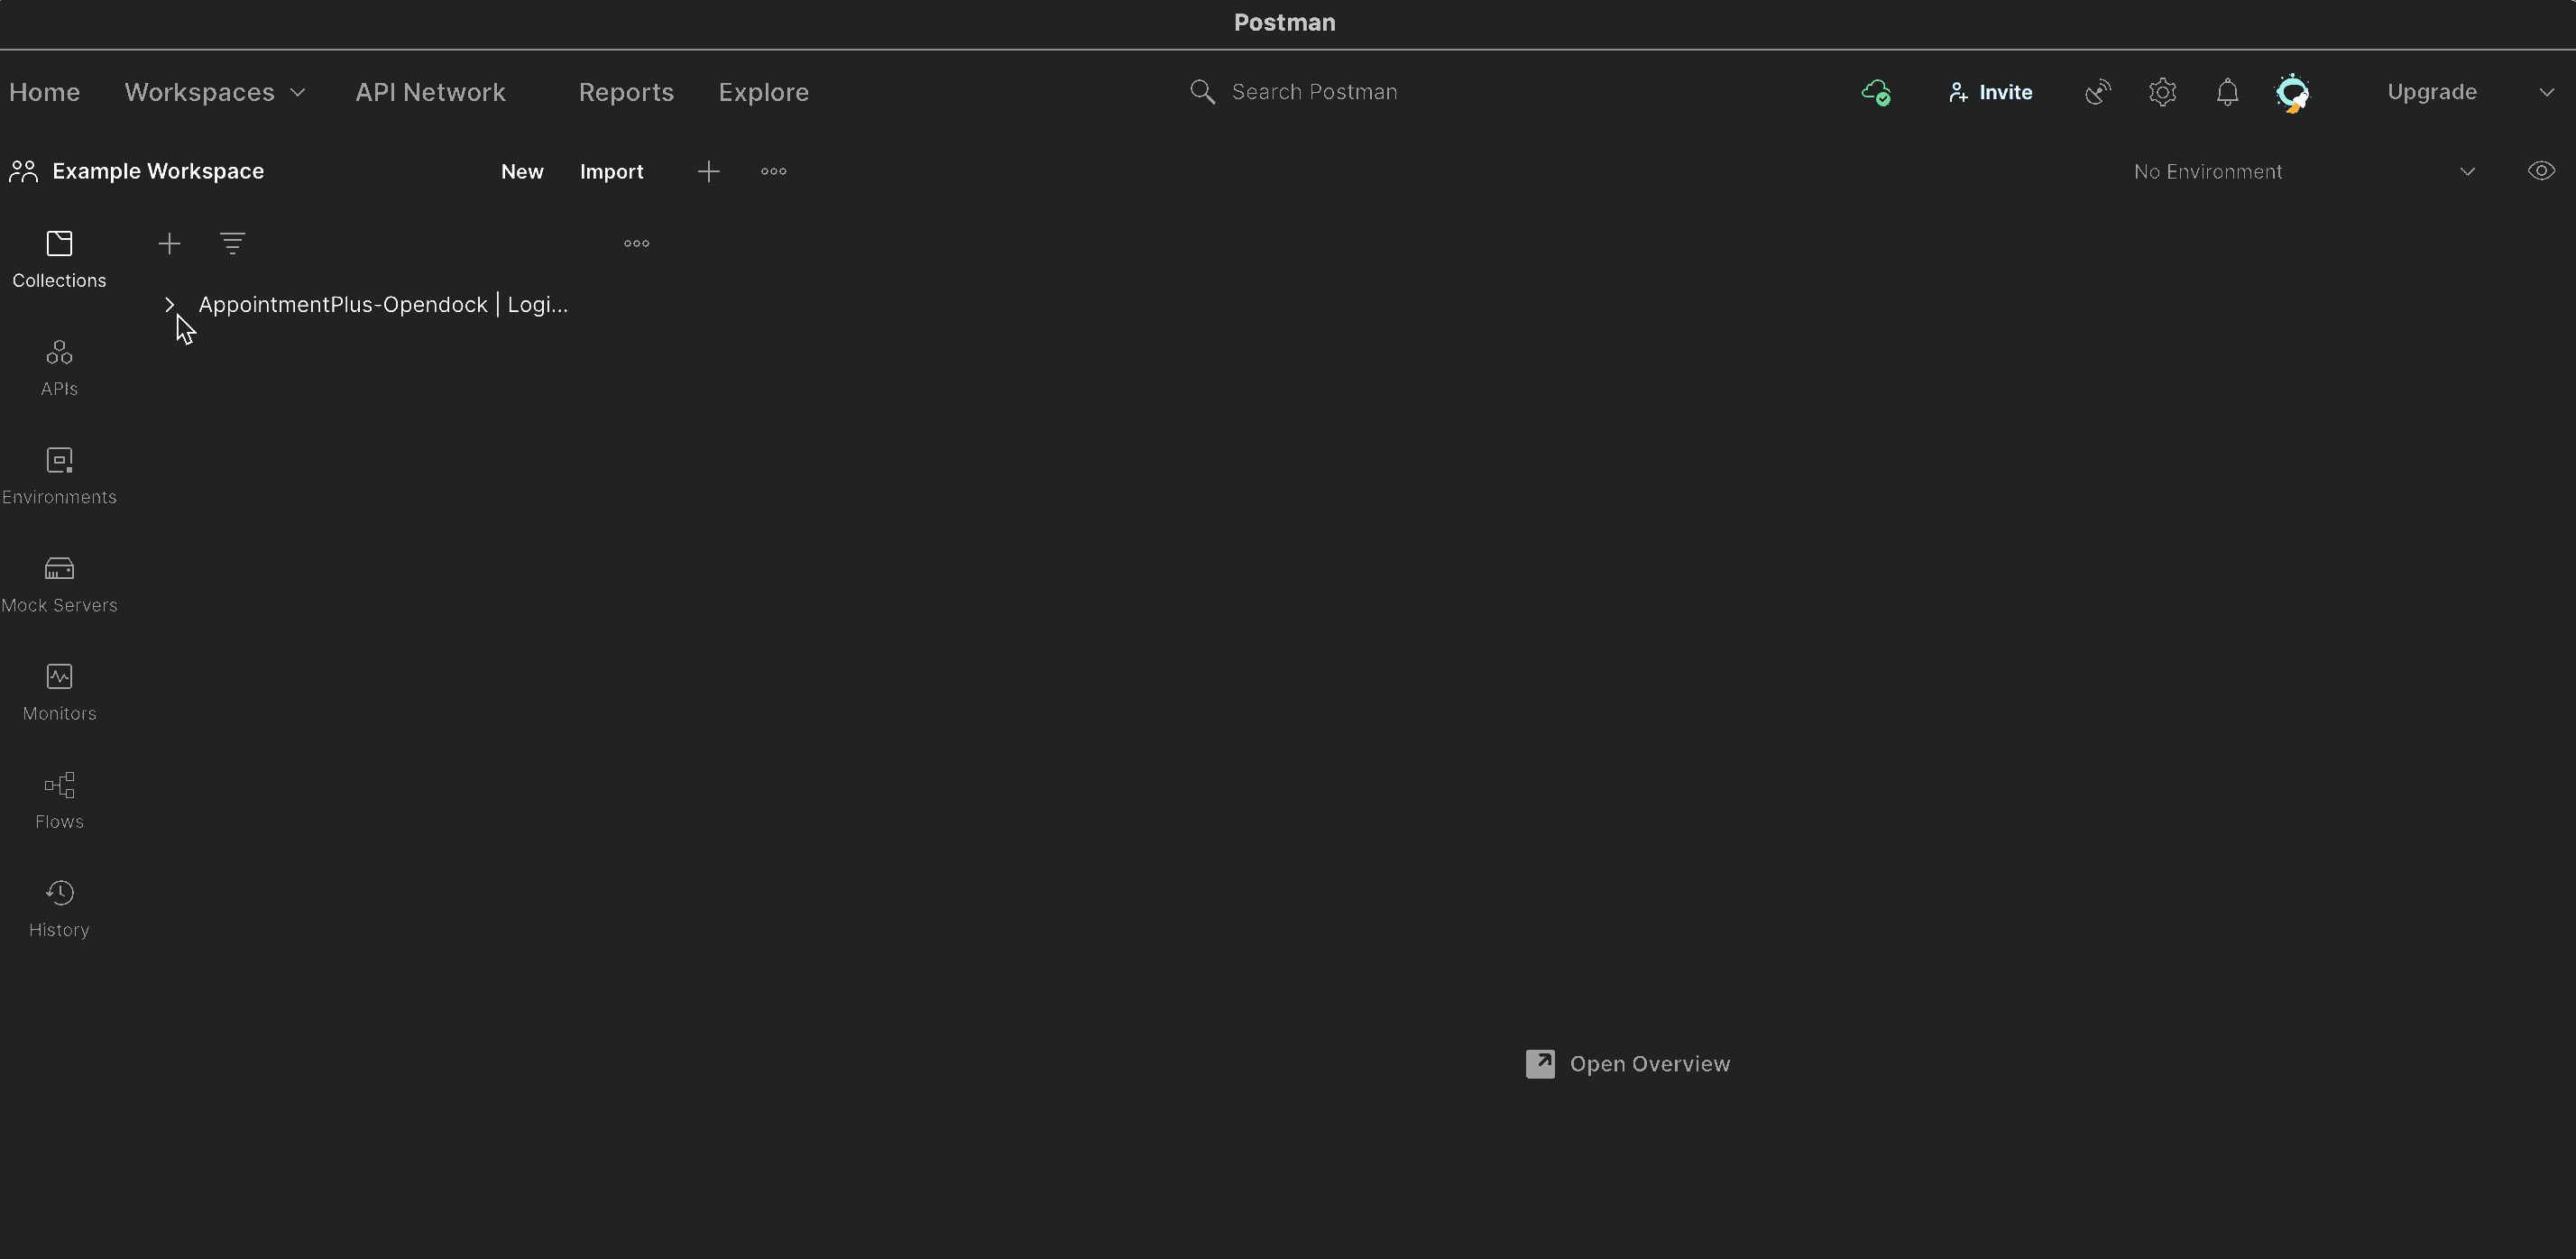Expand the AppointmentPlus-Opendock collection chevron

tap(169, 305)
